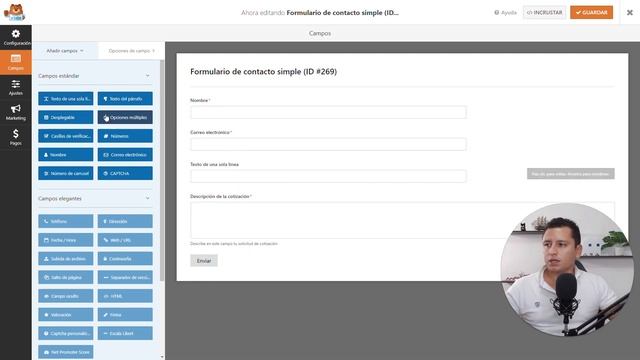Viewport: 640px width, 360px height.
Task: Add a Net Promoter Score field
Action: (x=66, y=352)
